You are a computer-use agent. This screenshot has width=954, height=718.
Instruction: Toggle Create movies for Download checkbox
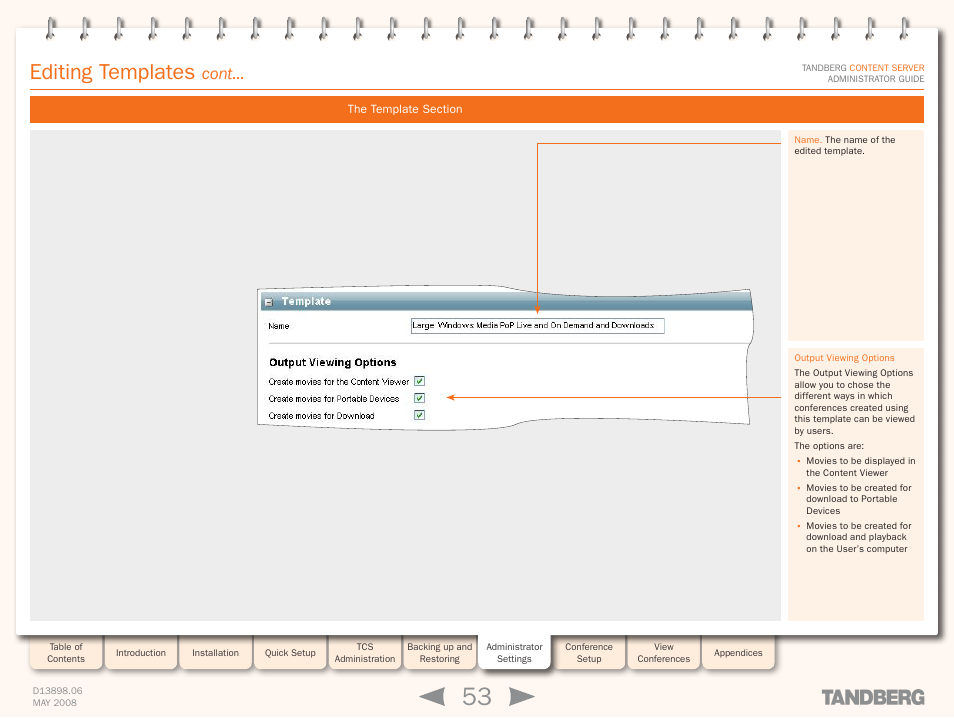pyautogui.click(x=420, y=416)
